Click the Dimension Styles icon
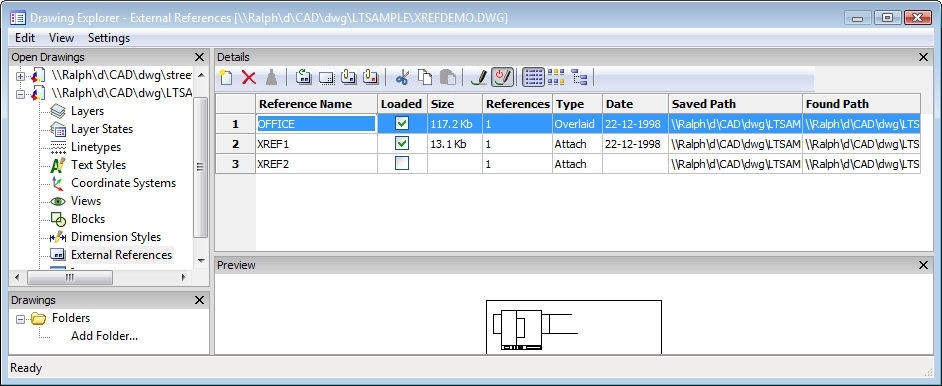942x386 pixels. [58, 237]
